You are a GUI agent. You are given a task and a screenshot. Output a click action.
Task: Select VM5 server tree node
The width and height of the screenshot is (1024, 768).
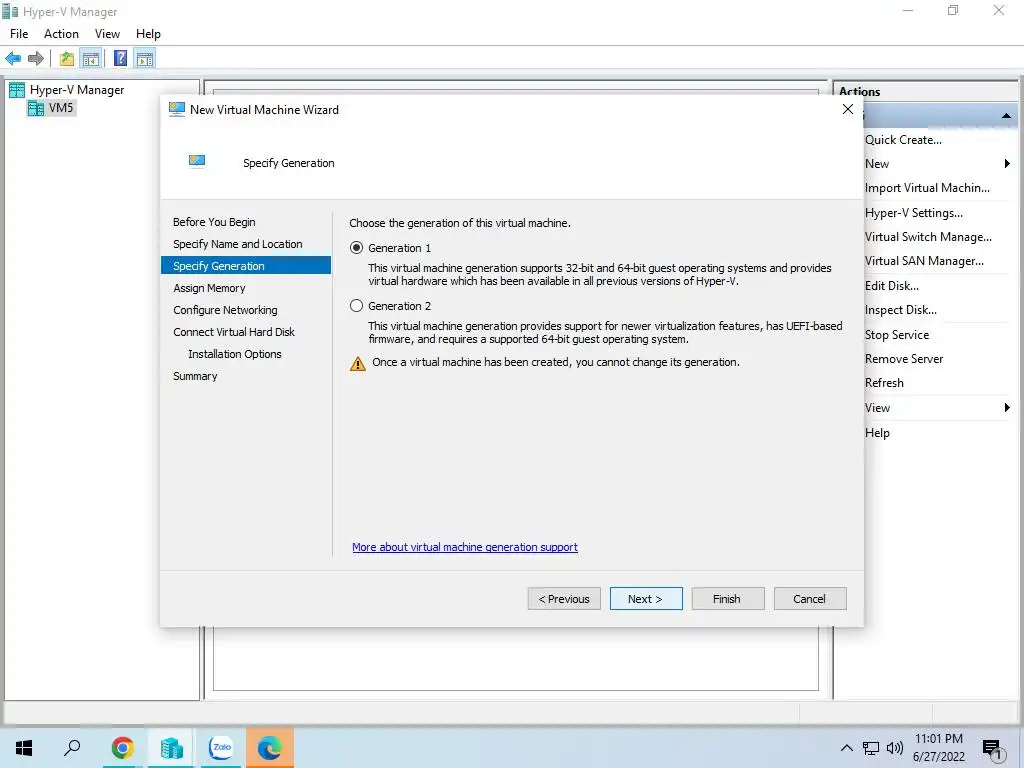point(61,108)
